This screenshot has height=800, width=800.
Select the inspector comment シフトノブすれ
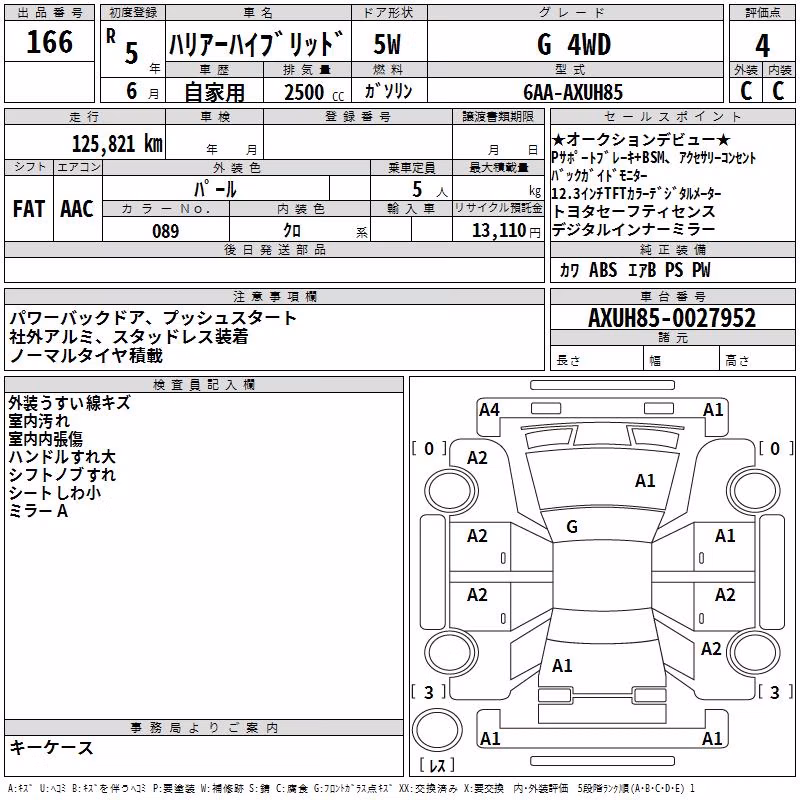coord(62,474)
